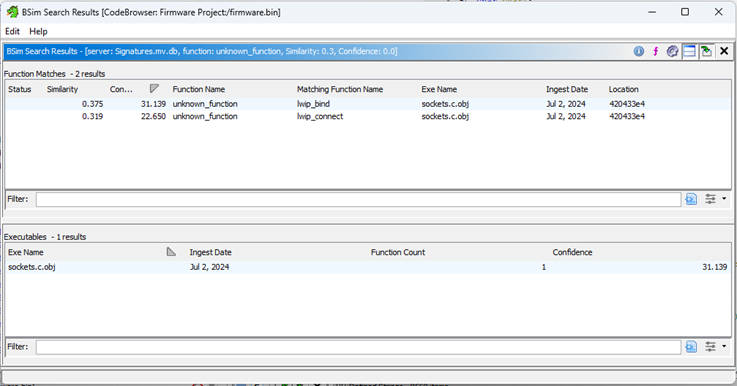Expand Function Matches filter options dropdown arrow

[724, 199]
